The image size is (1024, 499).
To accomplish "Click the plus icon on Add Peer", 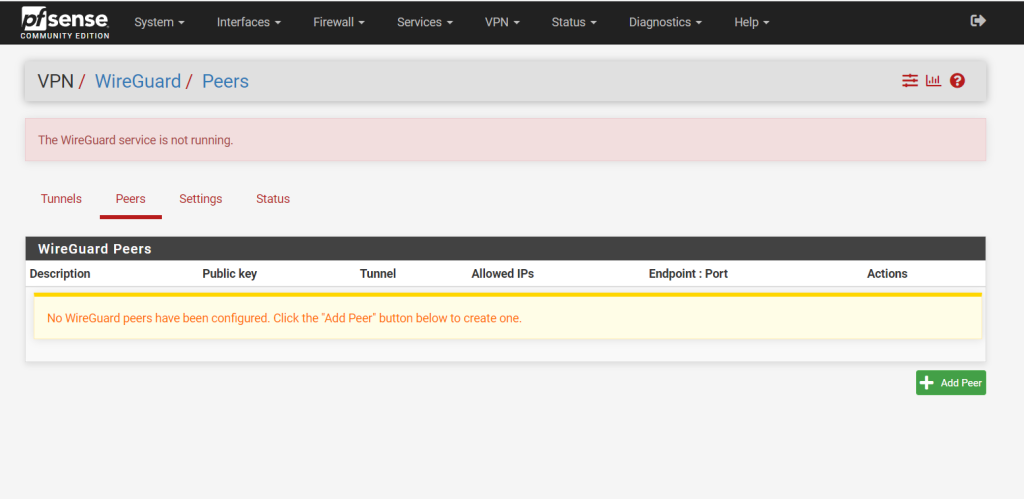I will (x=926, y=383).
